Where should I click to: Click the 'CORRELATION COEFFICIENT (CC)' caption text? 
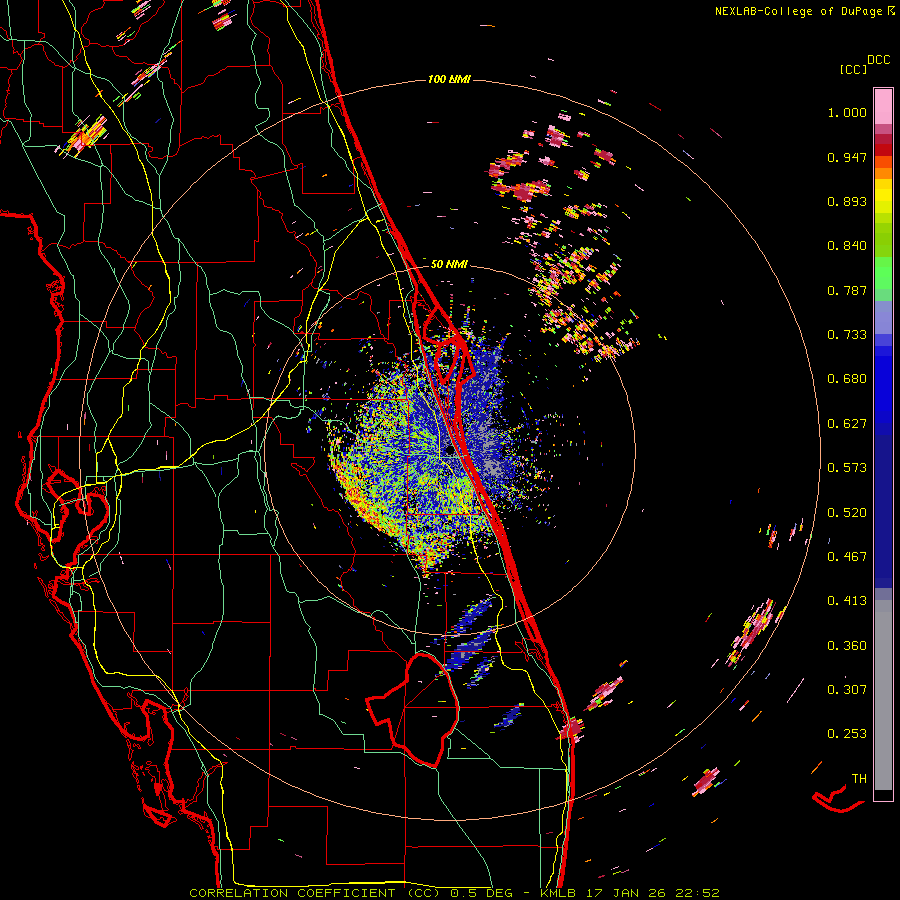[315, 893]
